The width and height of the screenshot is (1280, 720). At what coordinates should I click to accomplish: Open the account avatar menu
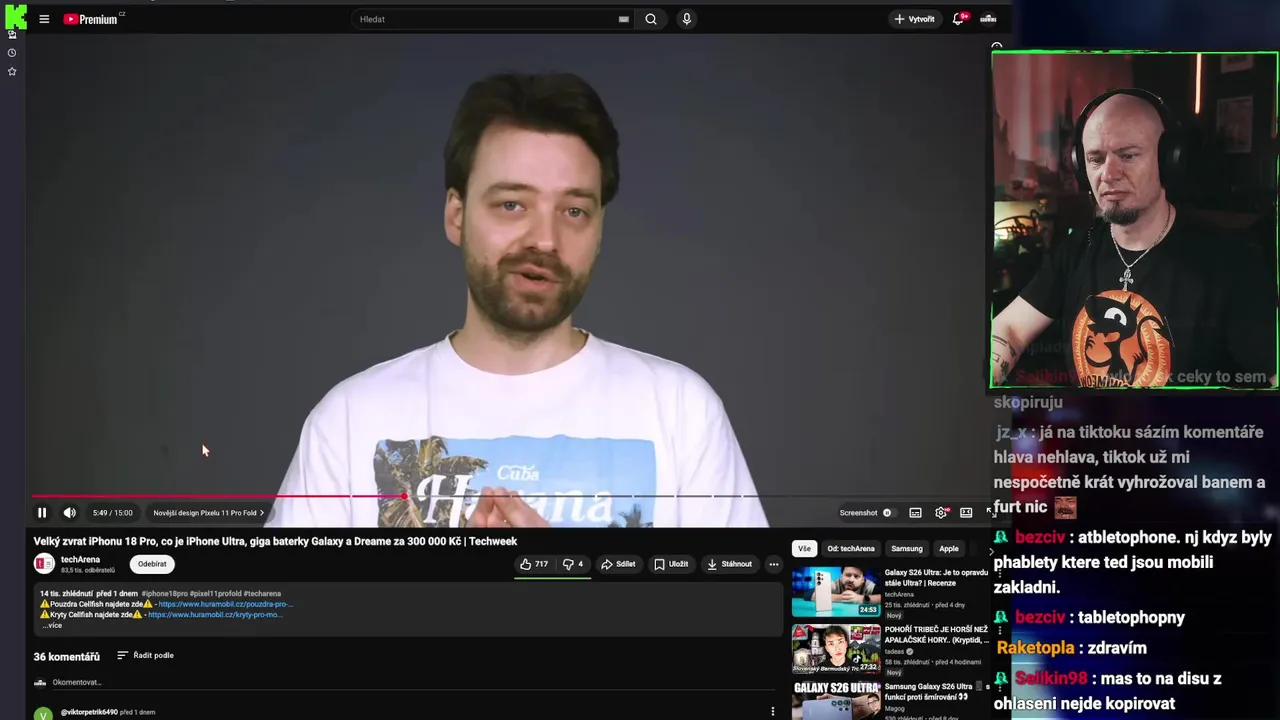point(988,19)
